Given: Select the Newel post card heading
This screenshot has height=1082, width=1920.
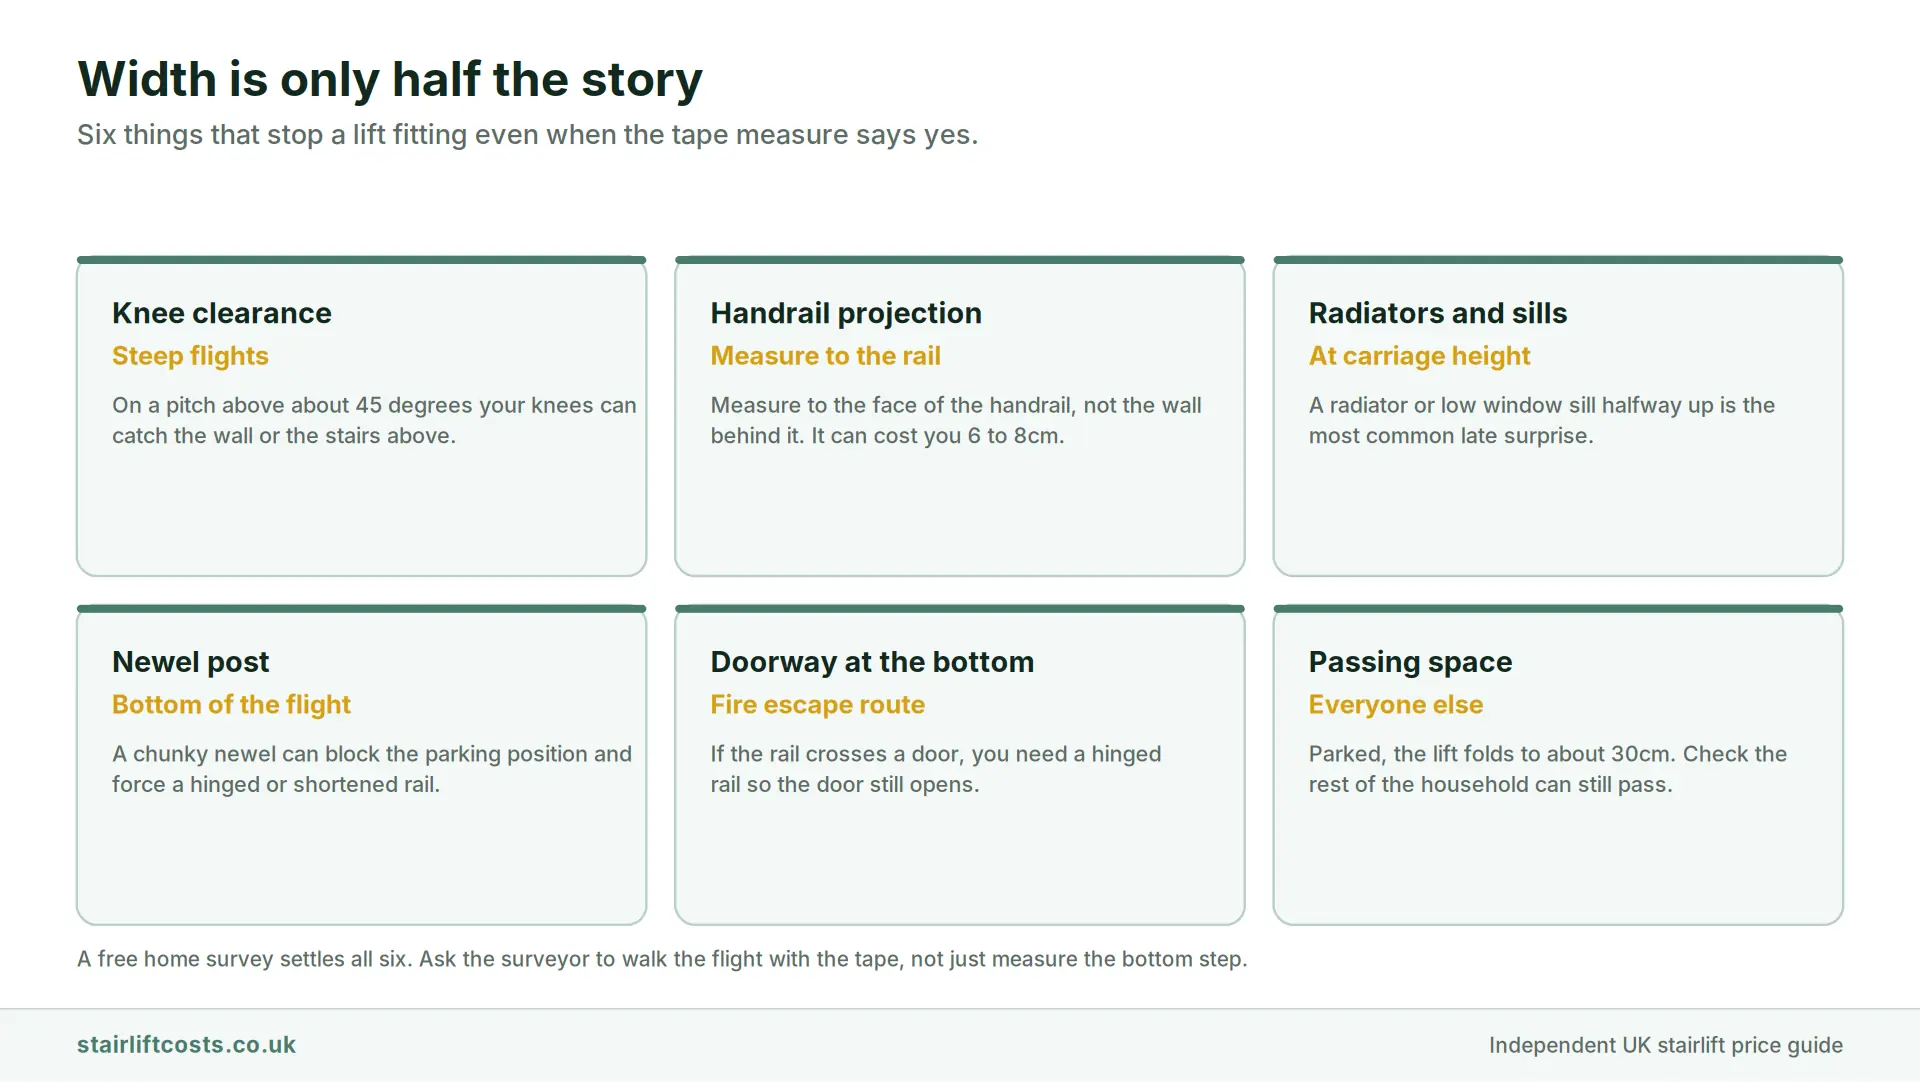Looking at the screenshot, I should 190,662.
